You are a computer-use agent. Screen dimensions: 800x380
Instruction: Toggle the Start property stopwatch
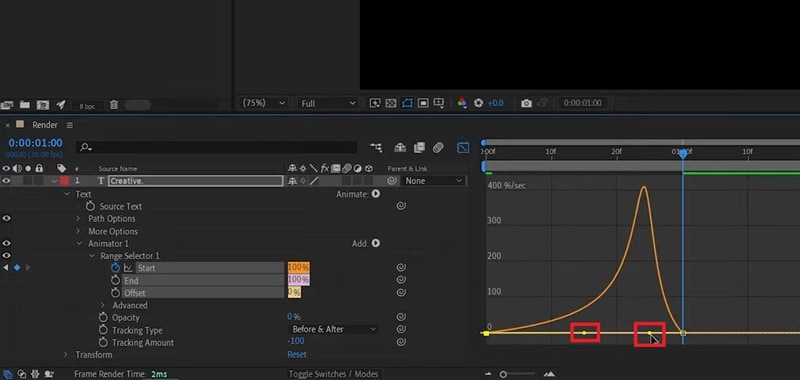pos(116,268)
